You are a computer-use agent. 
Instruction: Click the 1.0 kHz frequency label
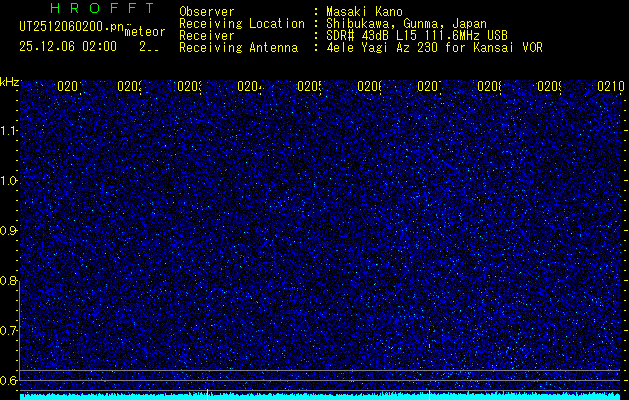click(x=8, y=181)
